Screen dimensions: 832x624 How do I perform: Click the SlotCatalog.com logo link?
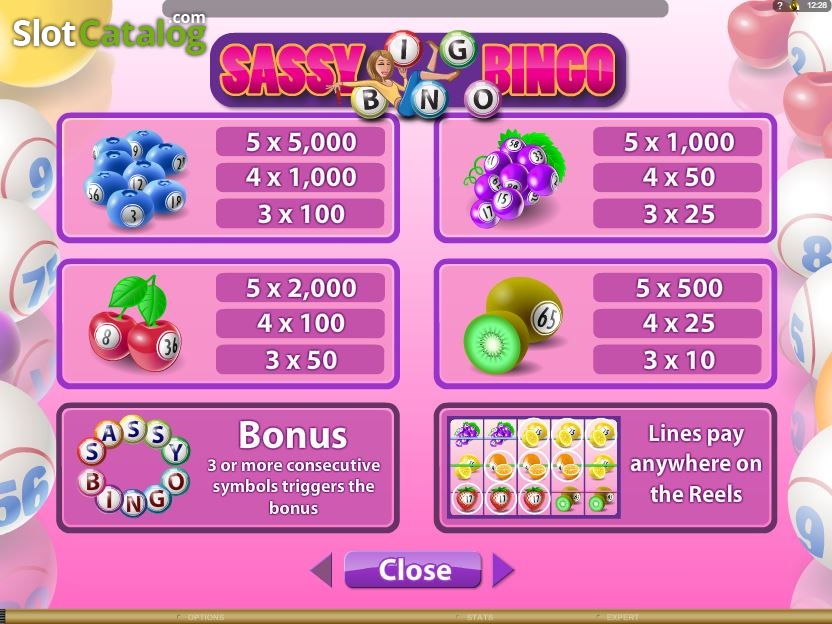[x=109, y=33]
